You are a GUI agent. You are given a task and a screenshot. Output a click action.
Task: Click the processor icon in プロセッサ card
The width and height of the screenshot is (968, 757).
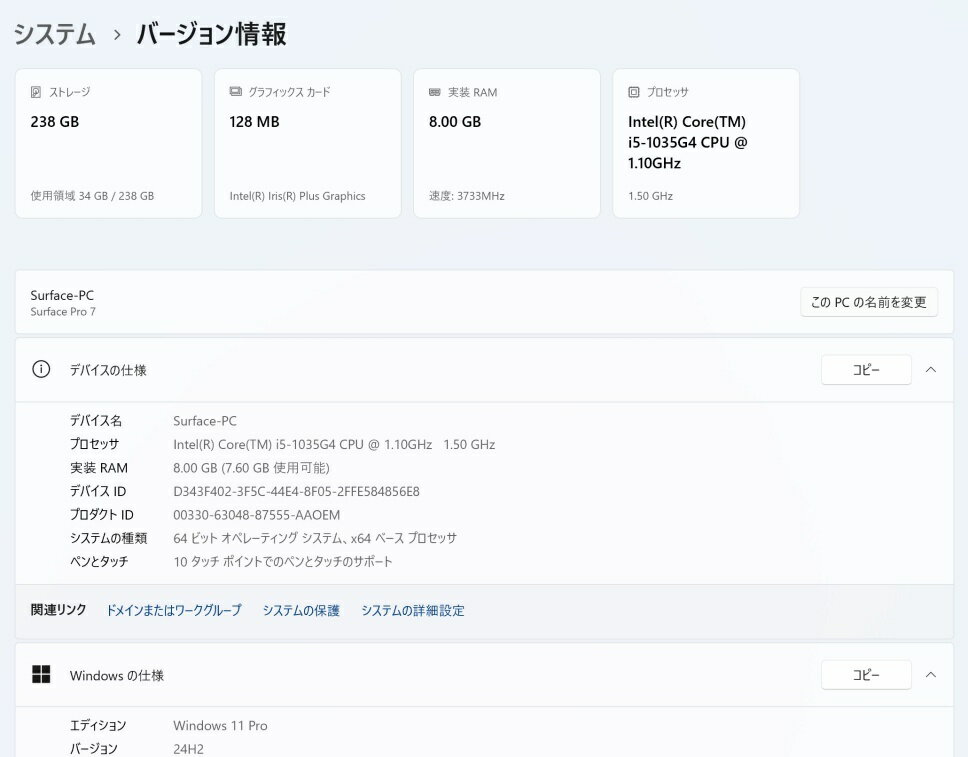click(x=633, y=92)
